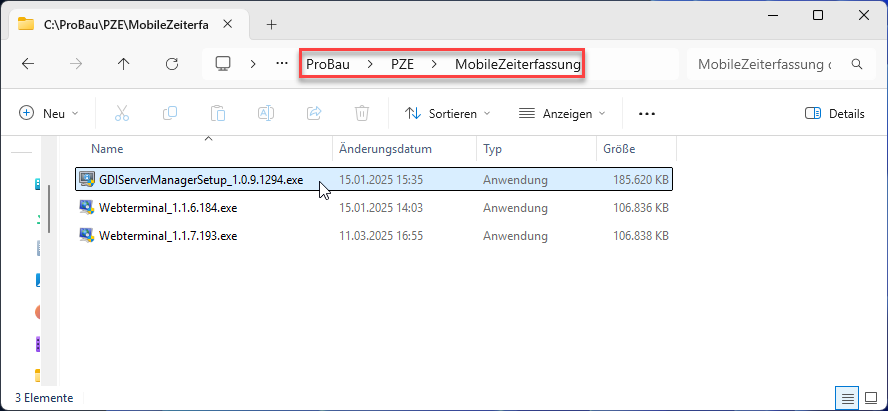Click the date 15.01.2025 14:03
888x411 pixels.
click(x=381, y=208)
